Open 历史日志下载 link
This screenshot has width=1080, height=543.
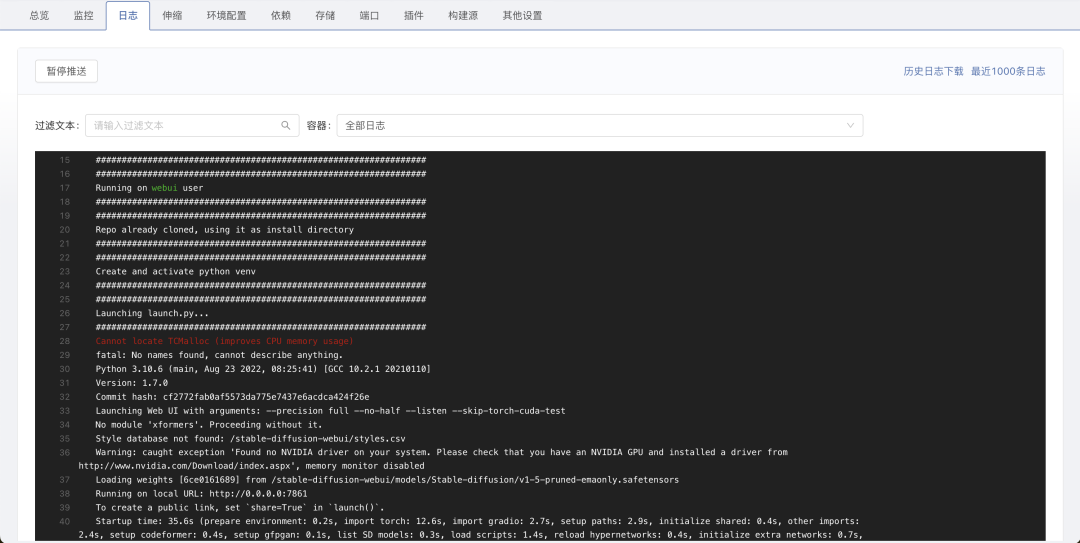coord(933,71)
